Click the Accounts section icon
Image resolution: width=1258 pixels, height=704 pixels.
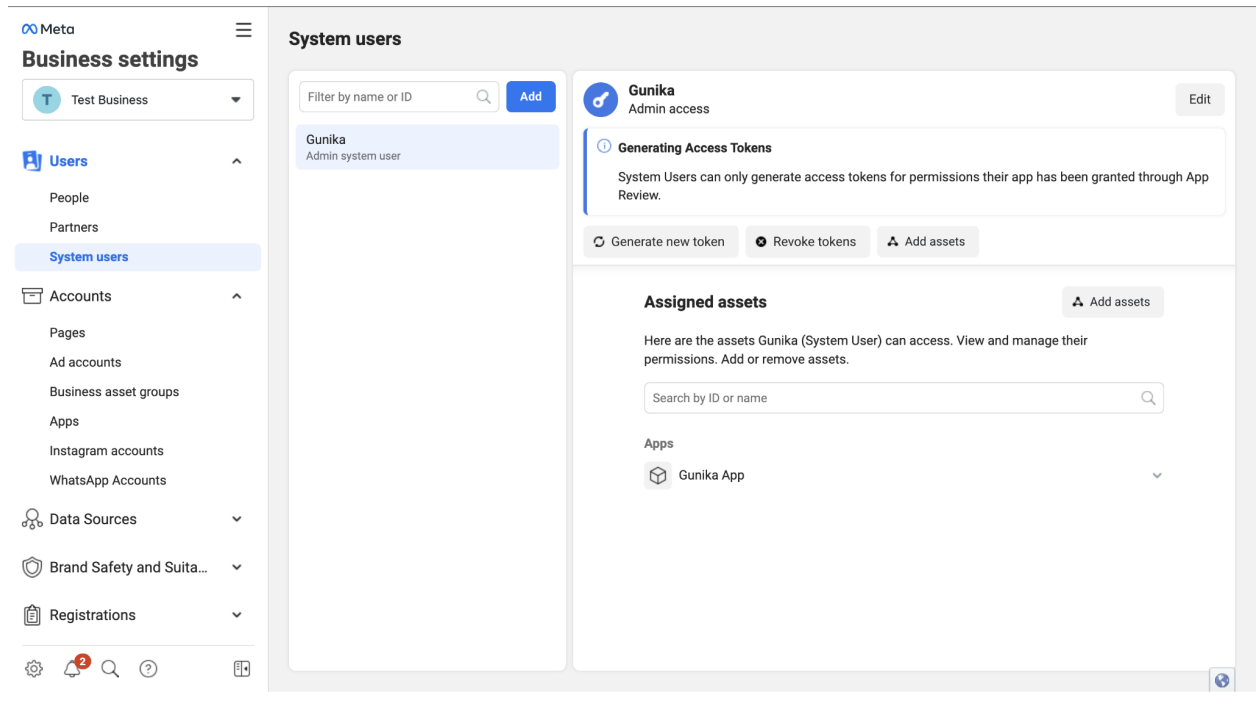click(31, 296)
